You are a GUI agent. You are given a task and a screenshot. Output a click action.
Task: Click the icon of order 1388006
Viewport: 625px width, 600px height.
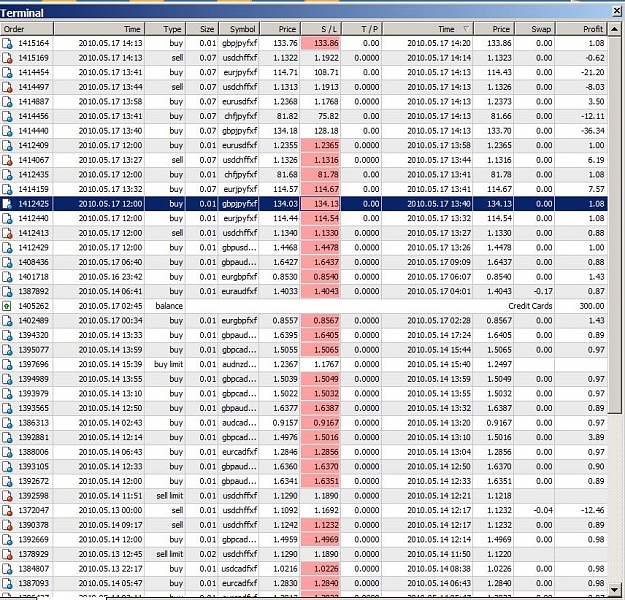7,452
